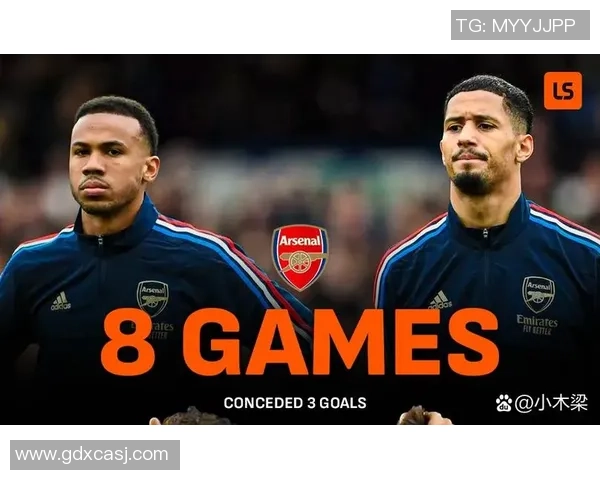This screenshot has width=600, height=480.
Task: Click the orange LS logo badge
Action: (562, 91)
